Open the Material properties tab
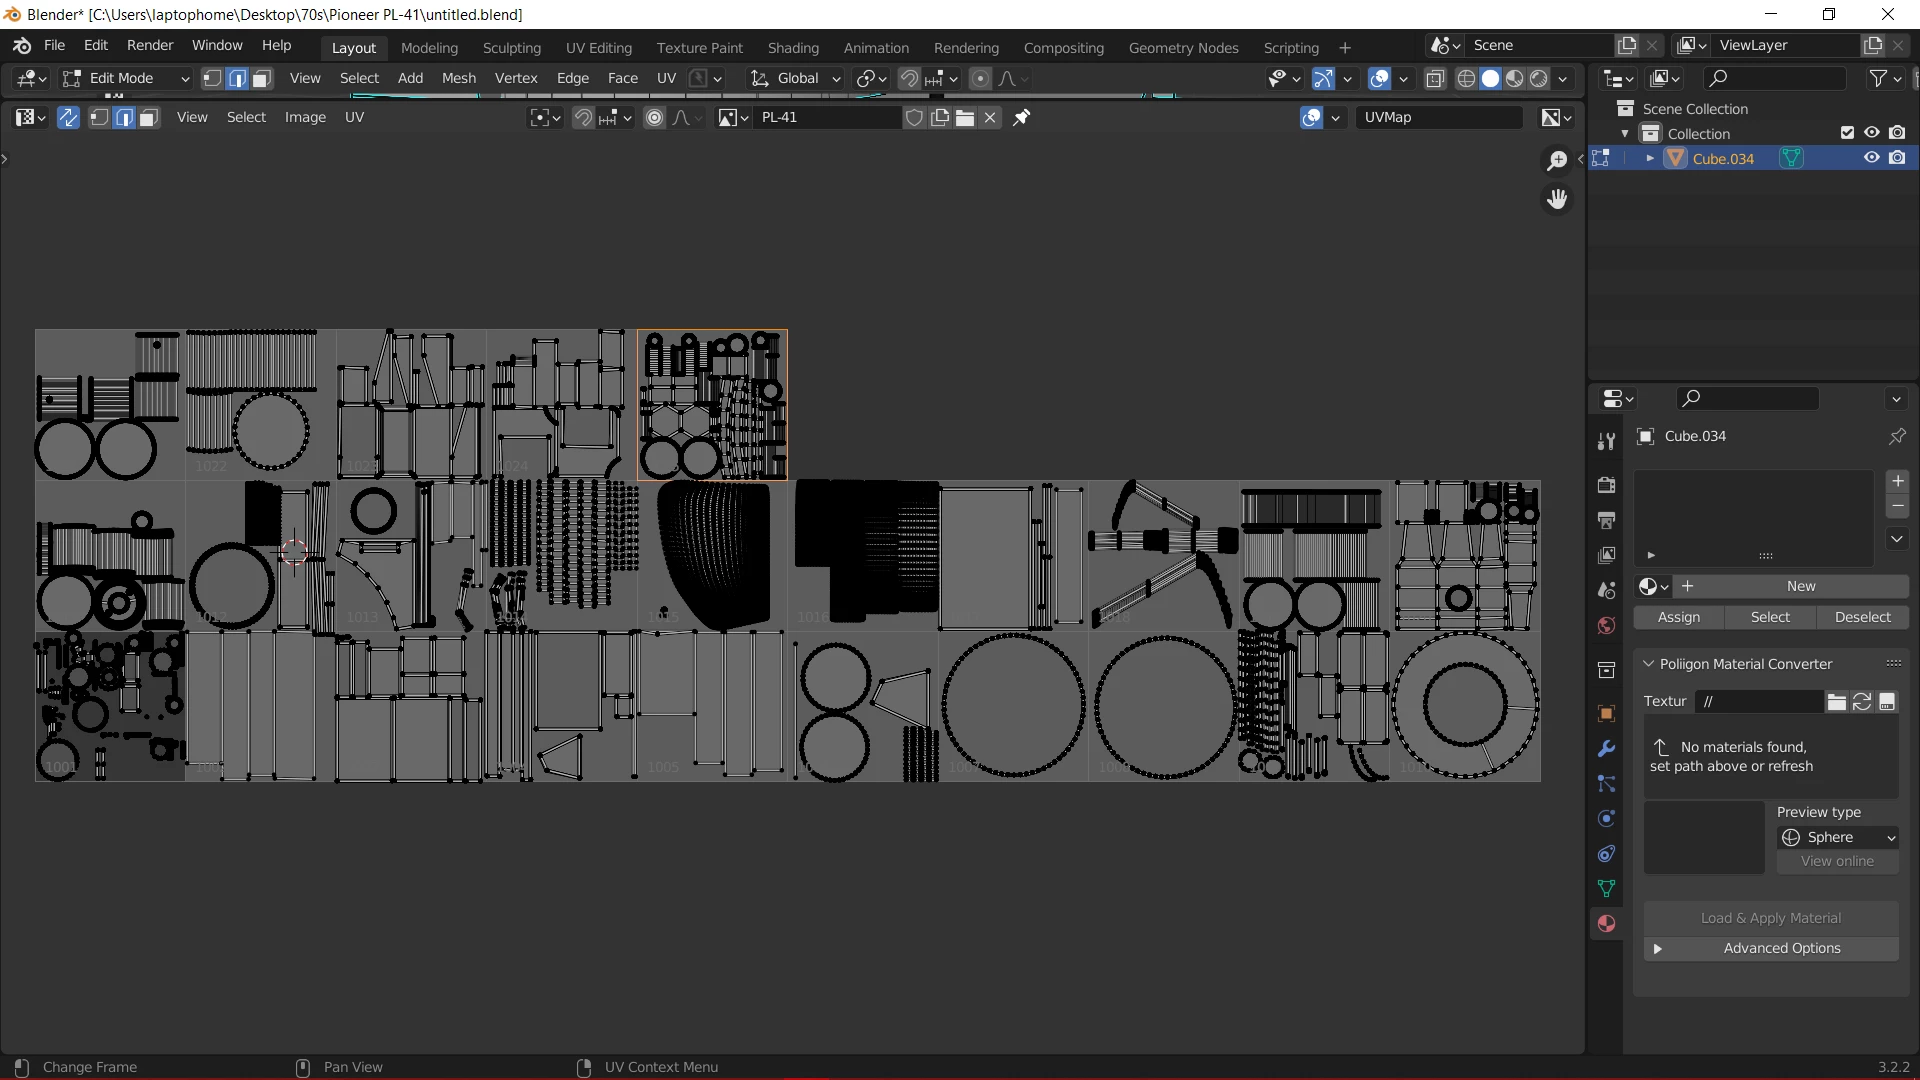1920x1080 pixels. [1606, 924]
